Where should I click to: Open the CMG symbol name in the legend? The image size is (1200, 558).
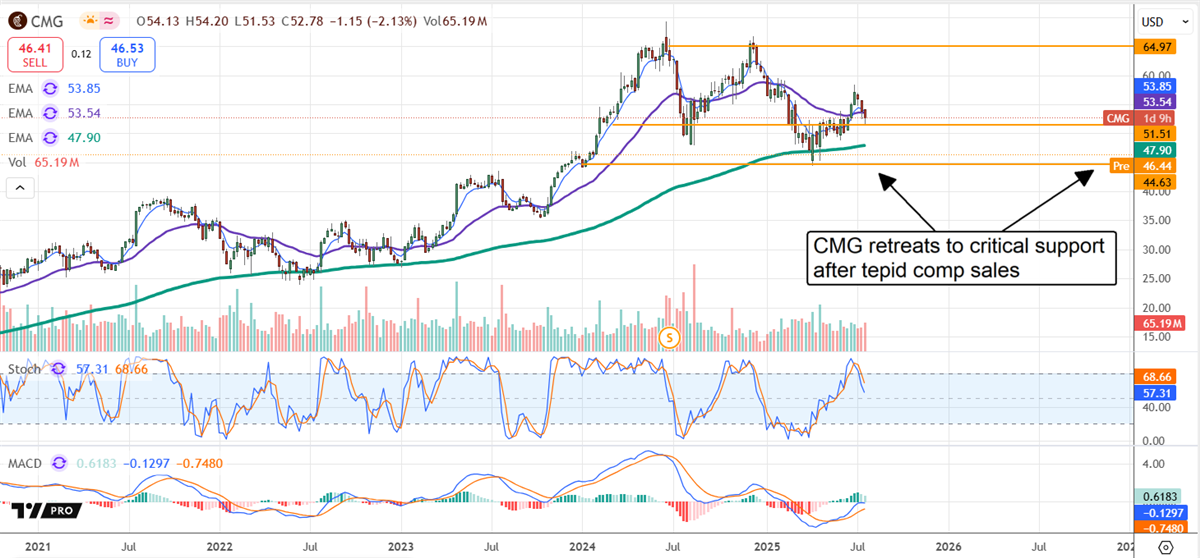tap(48, 22)
